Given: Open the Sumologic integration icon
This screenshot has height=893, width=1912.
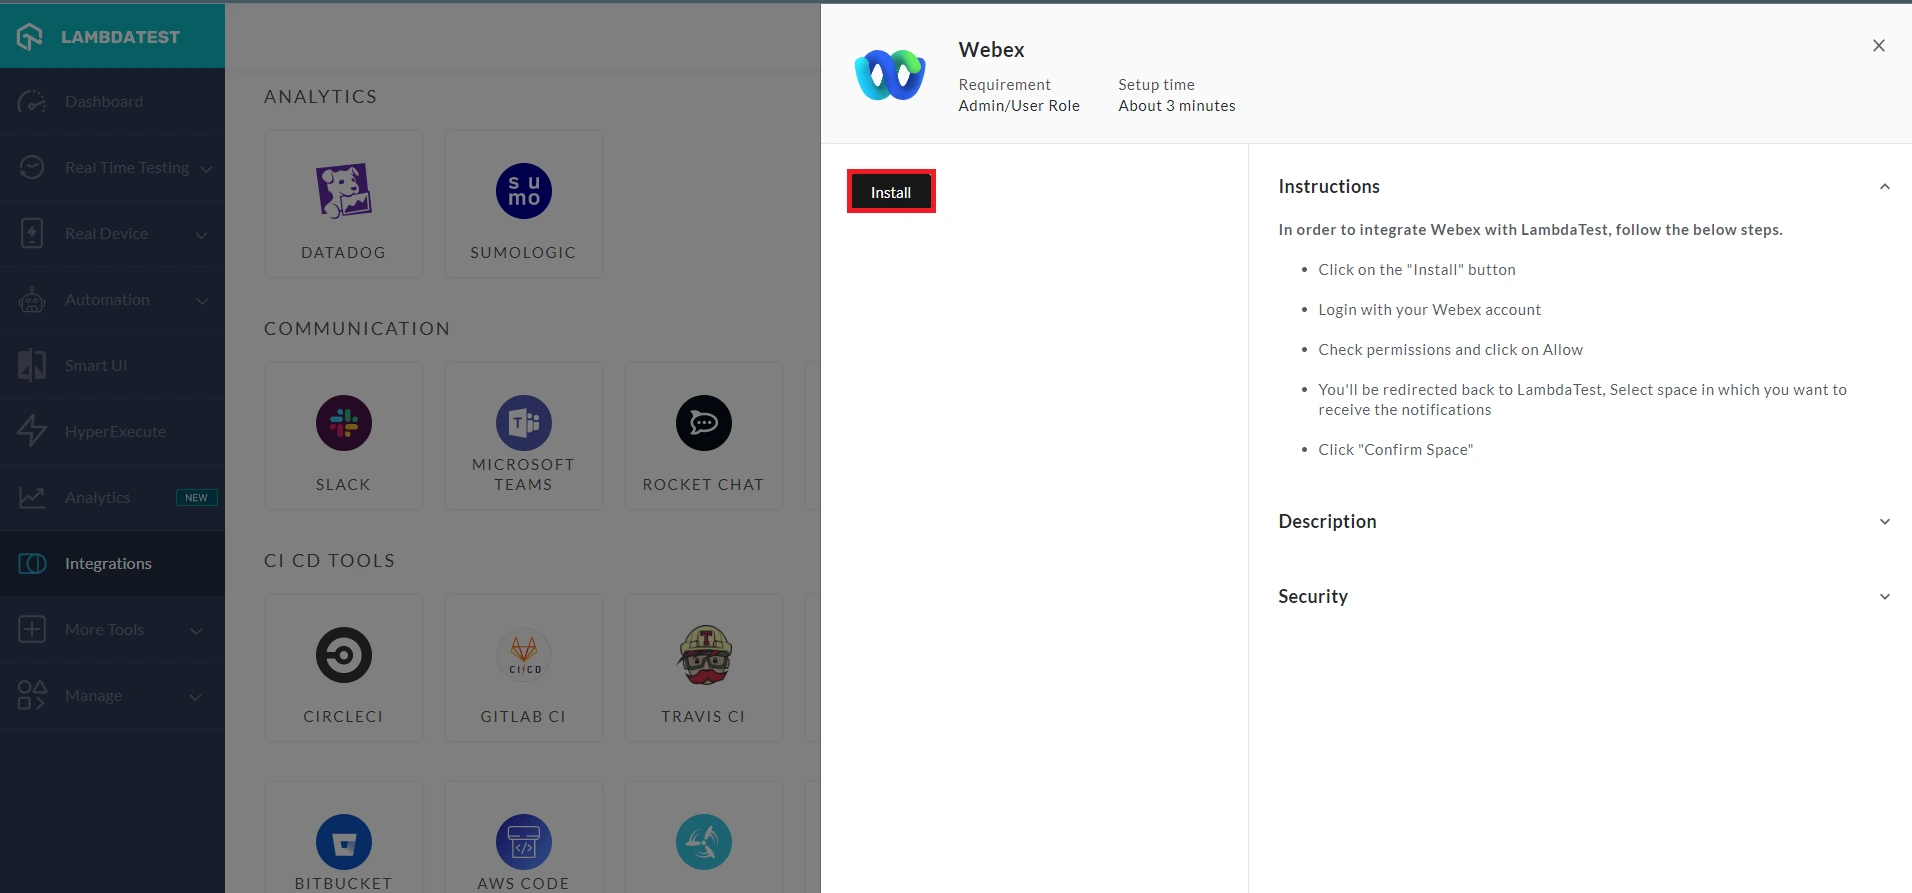Looking at the screenshot, I should pos(523,191).
